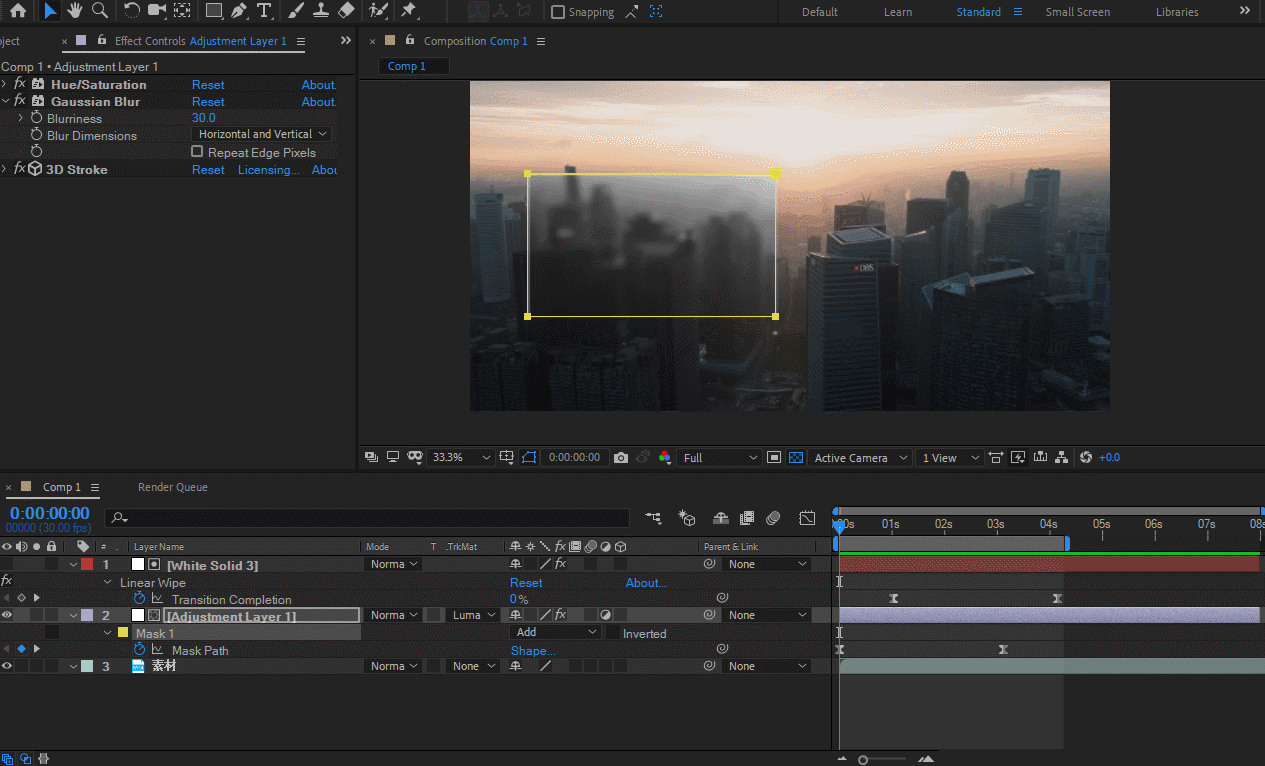The width and height of the screenshot is (1265, 766).
Task: Hide the 素材 layer visibility
Action: pyautogui.click(x=7, y=666)
